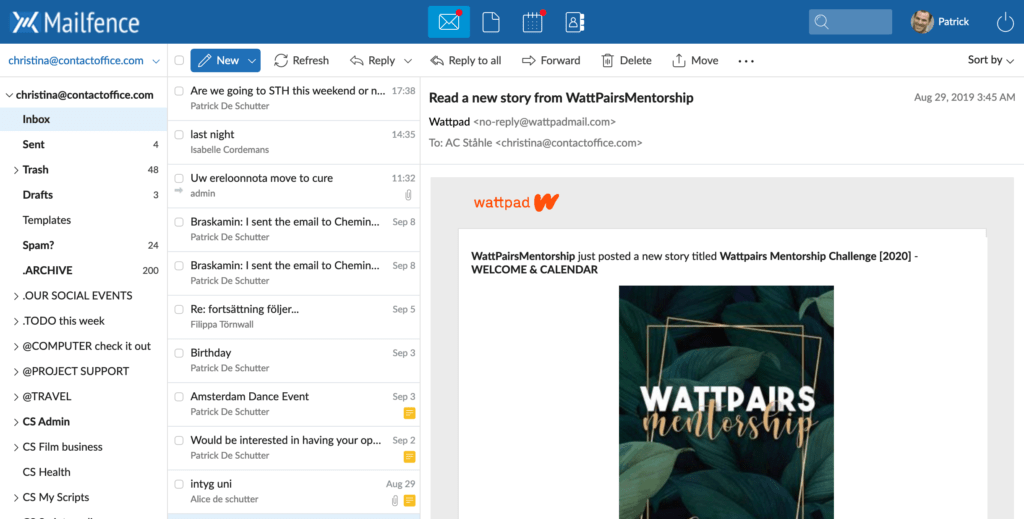Open the New button dropdown arrow

pyautogui.click(x=252, y=61)
